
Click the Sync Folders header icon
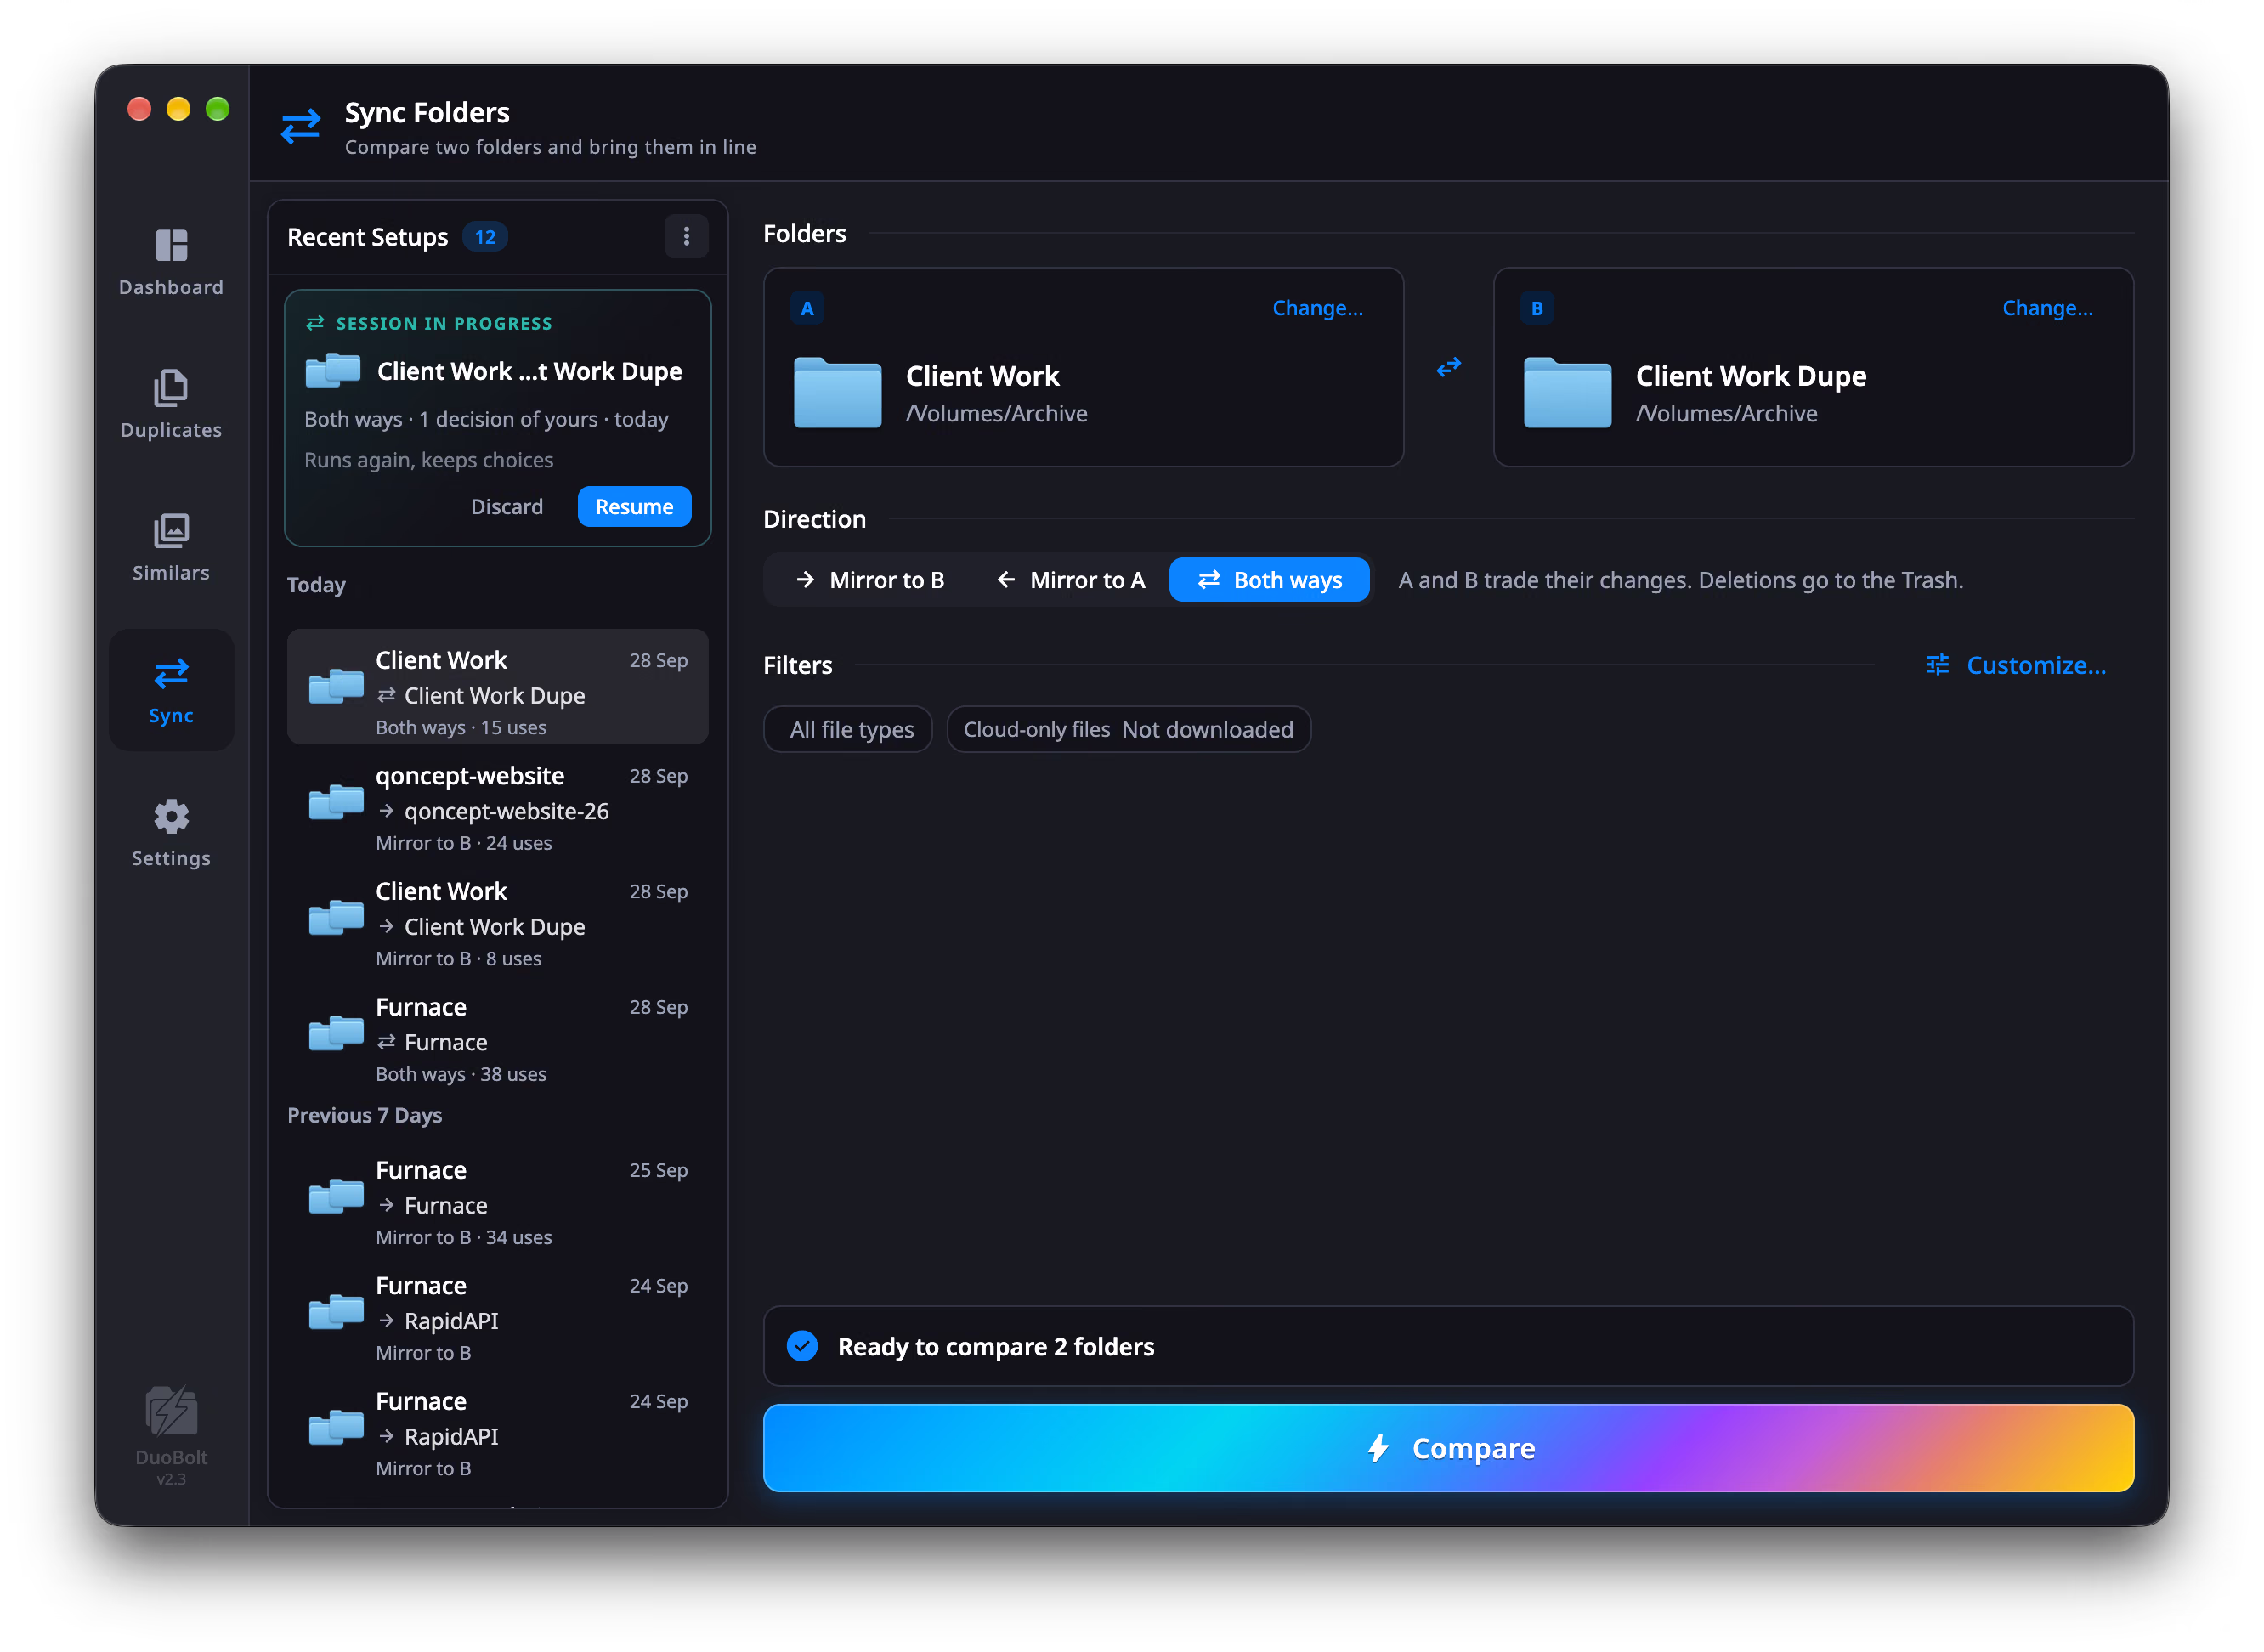point(300,126)
